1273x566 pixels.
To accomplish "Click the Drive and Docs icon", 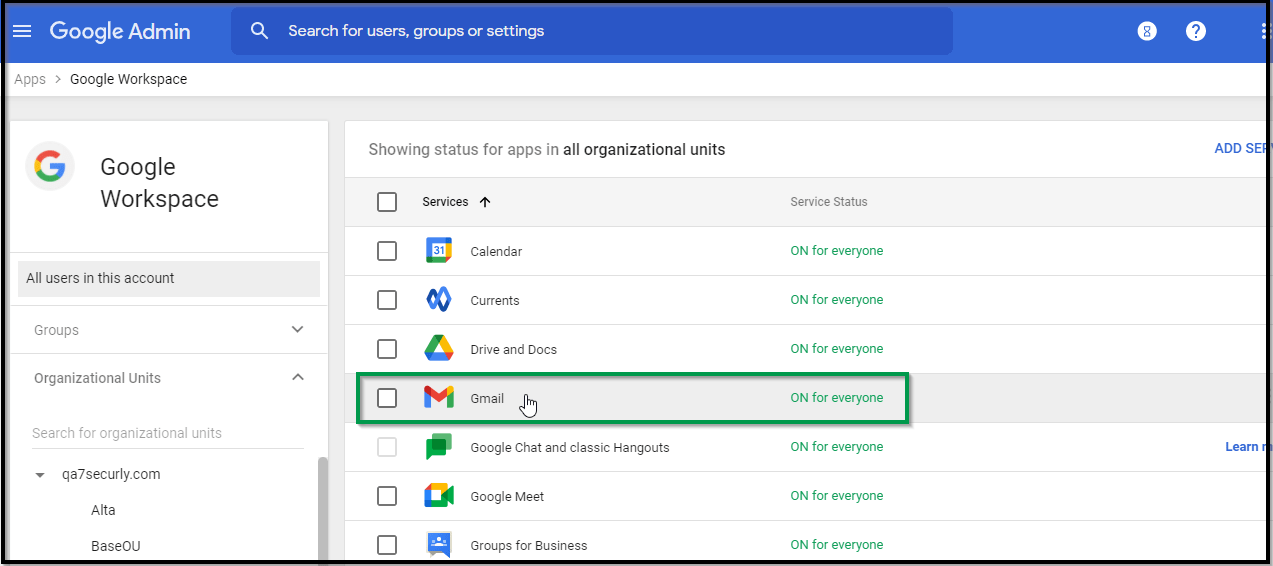I will [x=439, y=349].
